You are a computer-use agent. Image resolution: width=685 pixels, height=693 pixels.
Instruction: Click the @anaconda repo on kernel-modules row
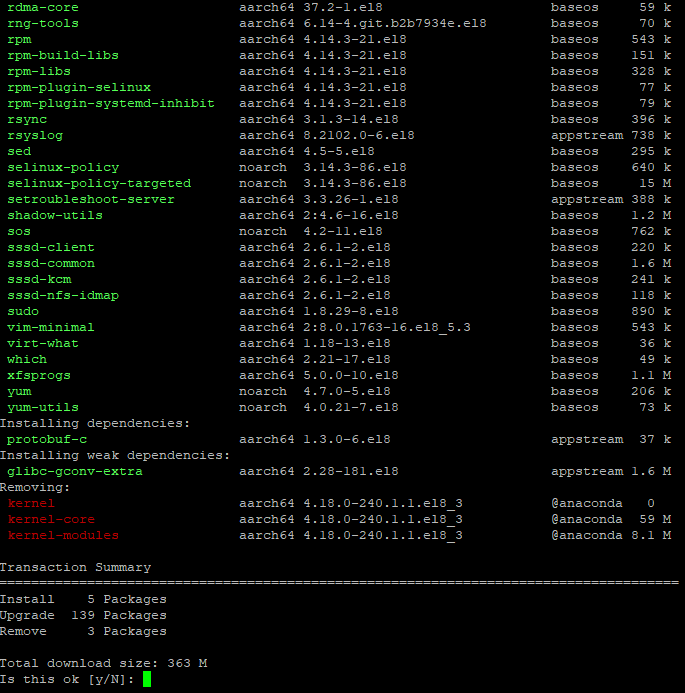tap(587, 535)
